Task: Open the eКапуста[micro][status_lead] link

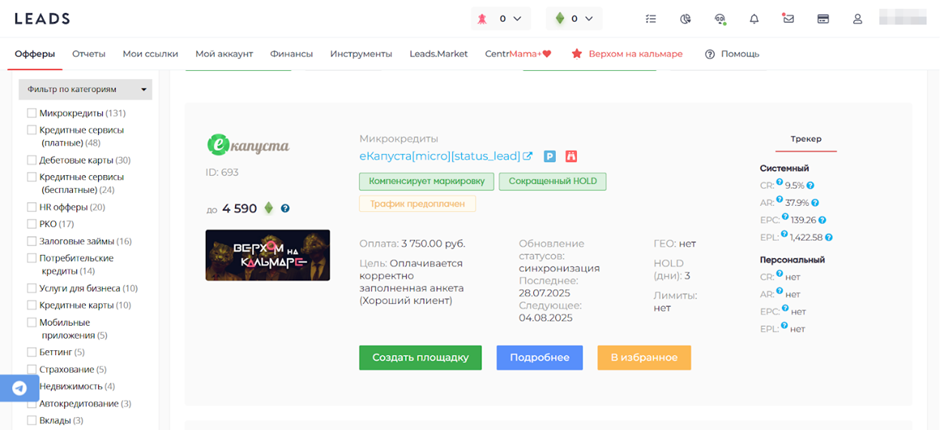Action: click(x=440, y=157)
